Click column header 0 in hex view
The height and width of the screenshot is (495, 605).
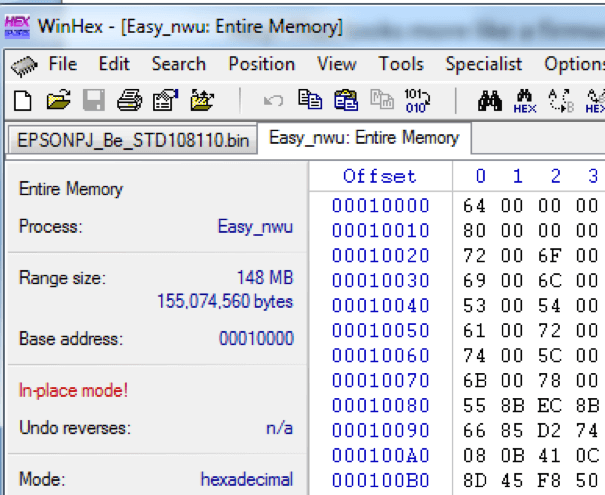click(480, 176)
